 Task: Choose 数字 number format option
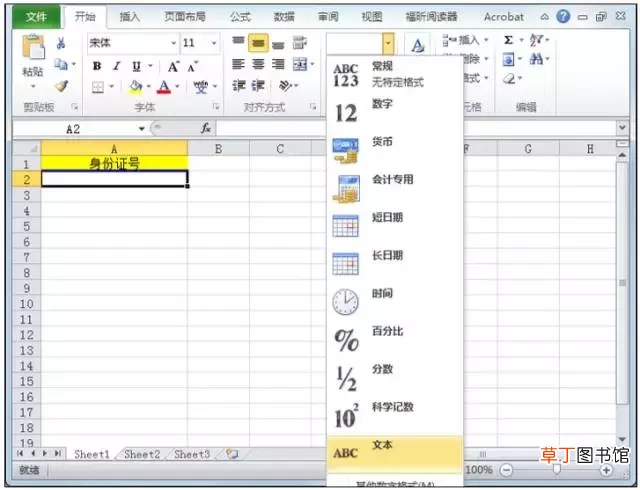pos(395,112)
